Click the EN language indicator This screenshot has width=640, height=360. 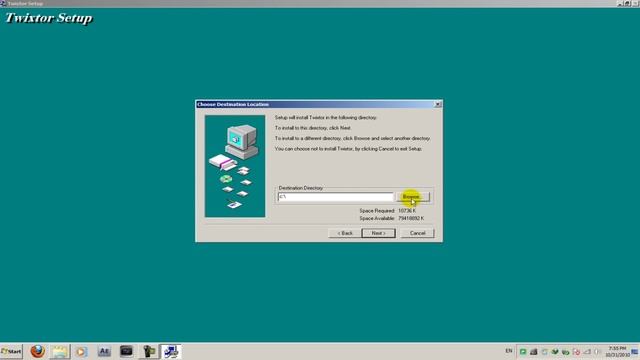coord(509,351)
